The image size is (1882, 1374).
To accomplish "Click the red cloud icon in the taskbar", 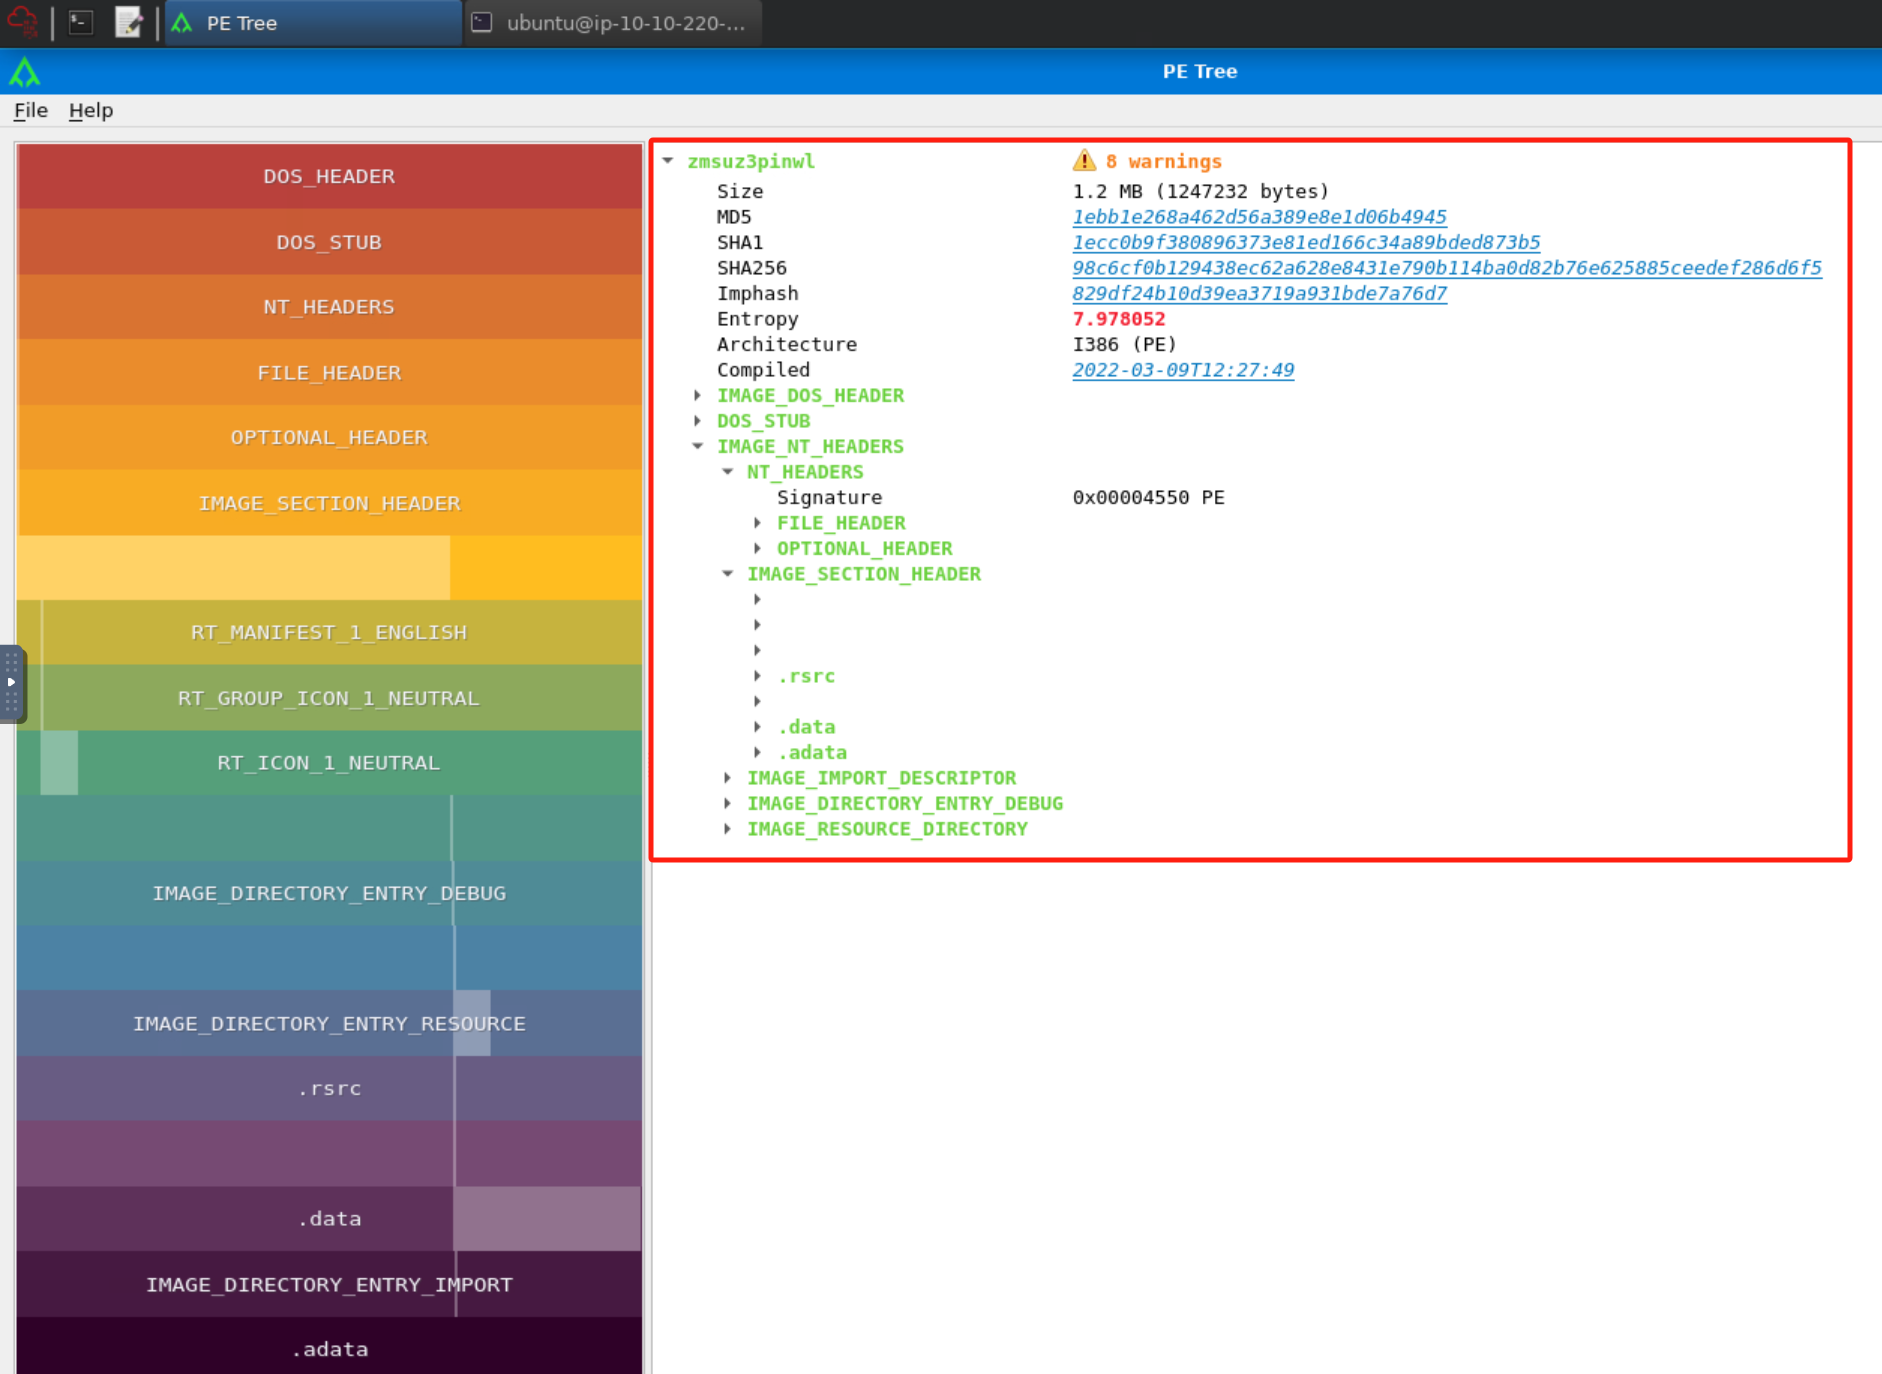I will [23, 21].
